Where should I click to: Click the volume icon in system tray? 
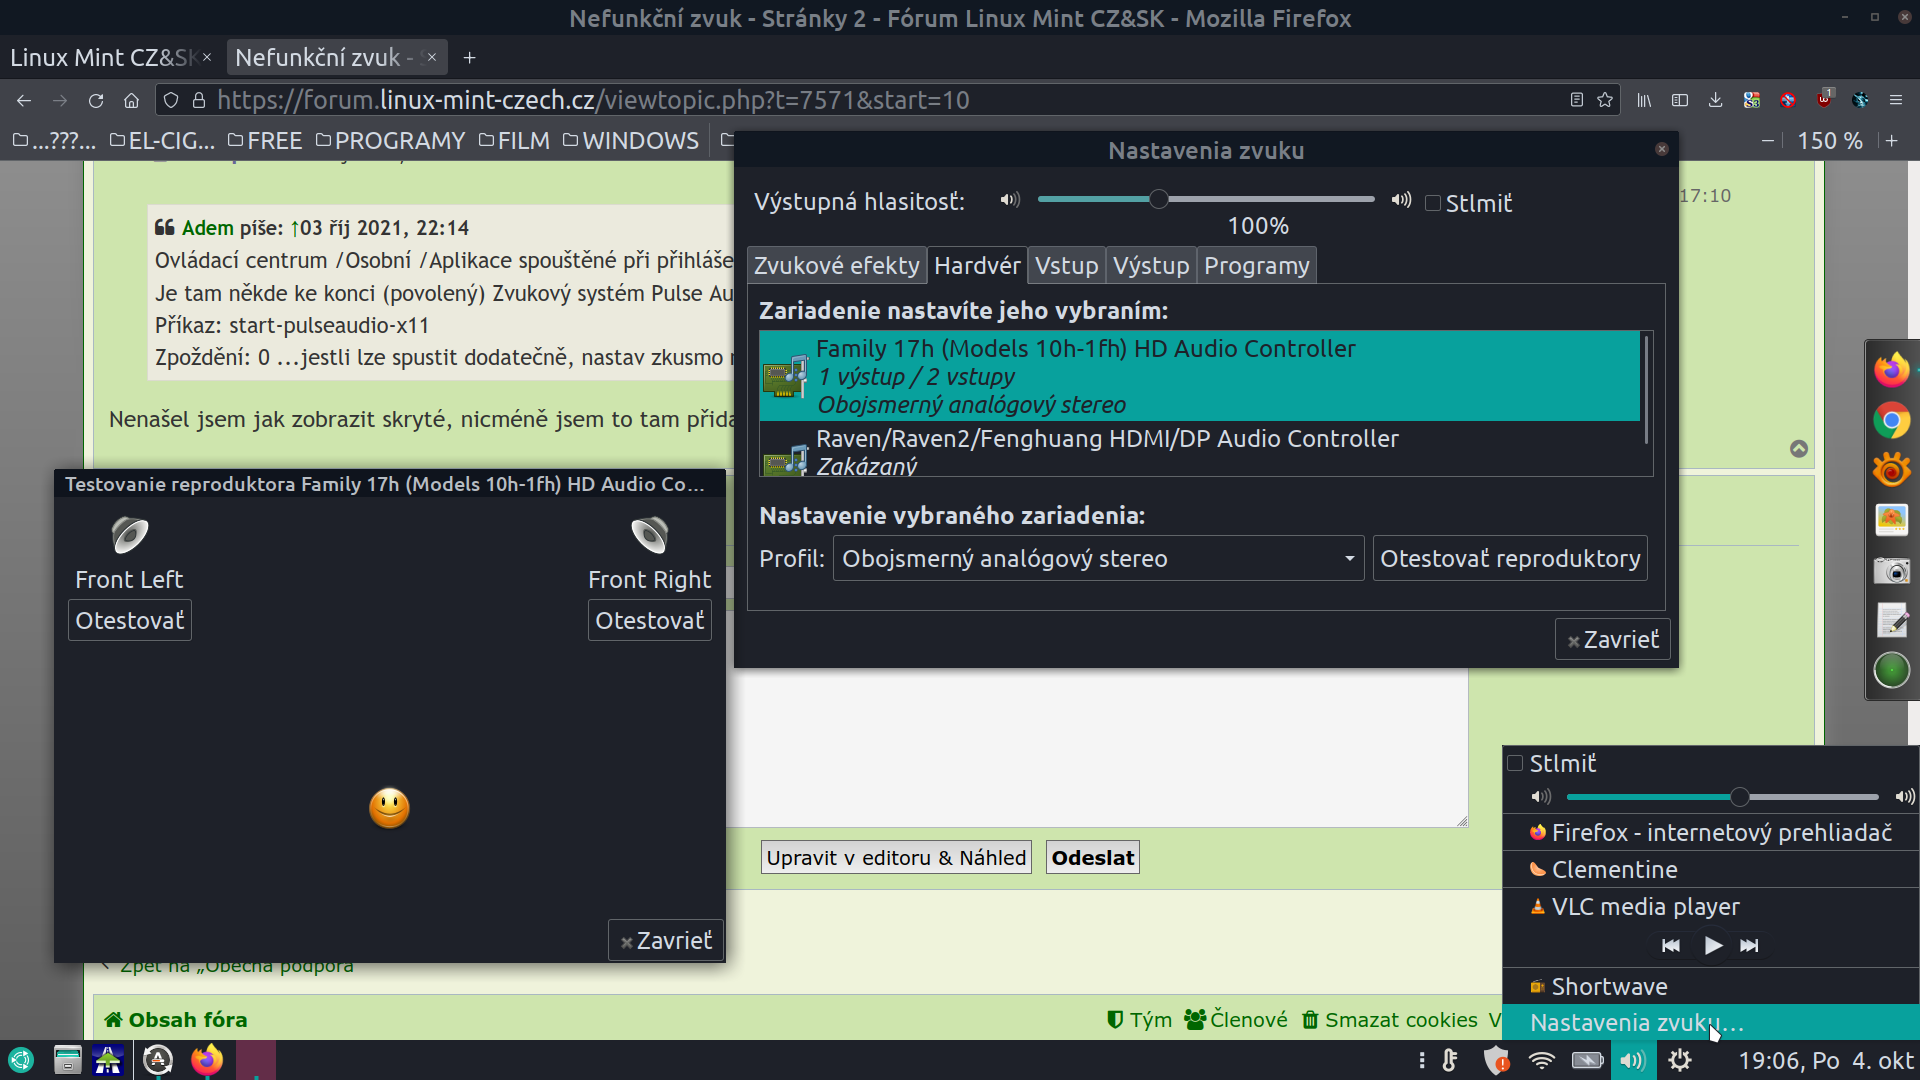[x=1632, y=1060]
